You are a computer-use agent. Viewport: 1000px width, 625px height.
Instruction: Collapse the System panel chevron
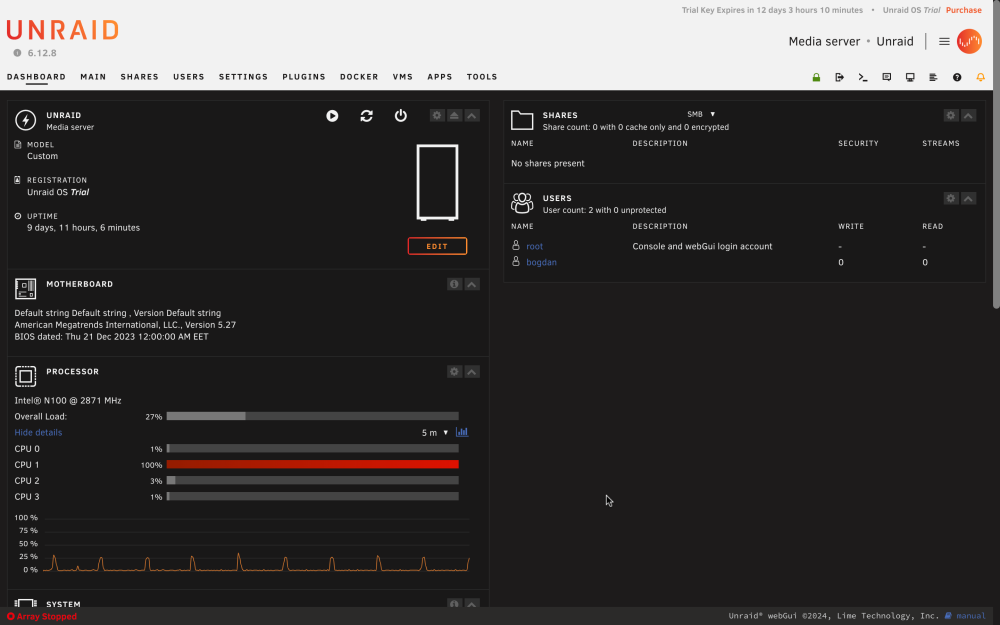pos(472,603)
